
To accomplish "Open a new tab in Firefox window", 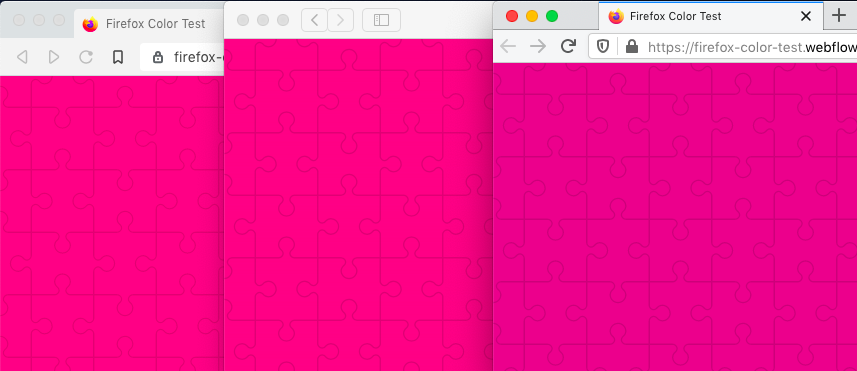I will tap(838, 15).
